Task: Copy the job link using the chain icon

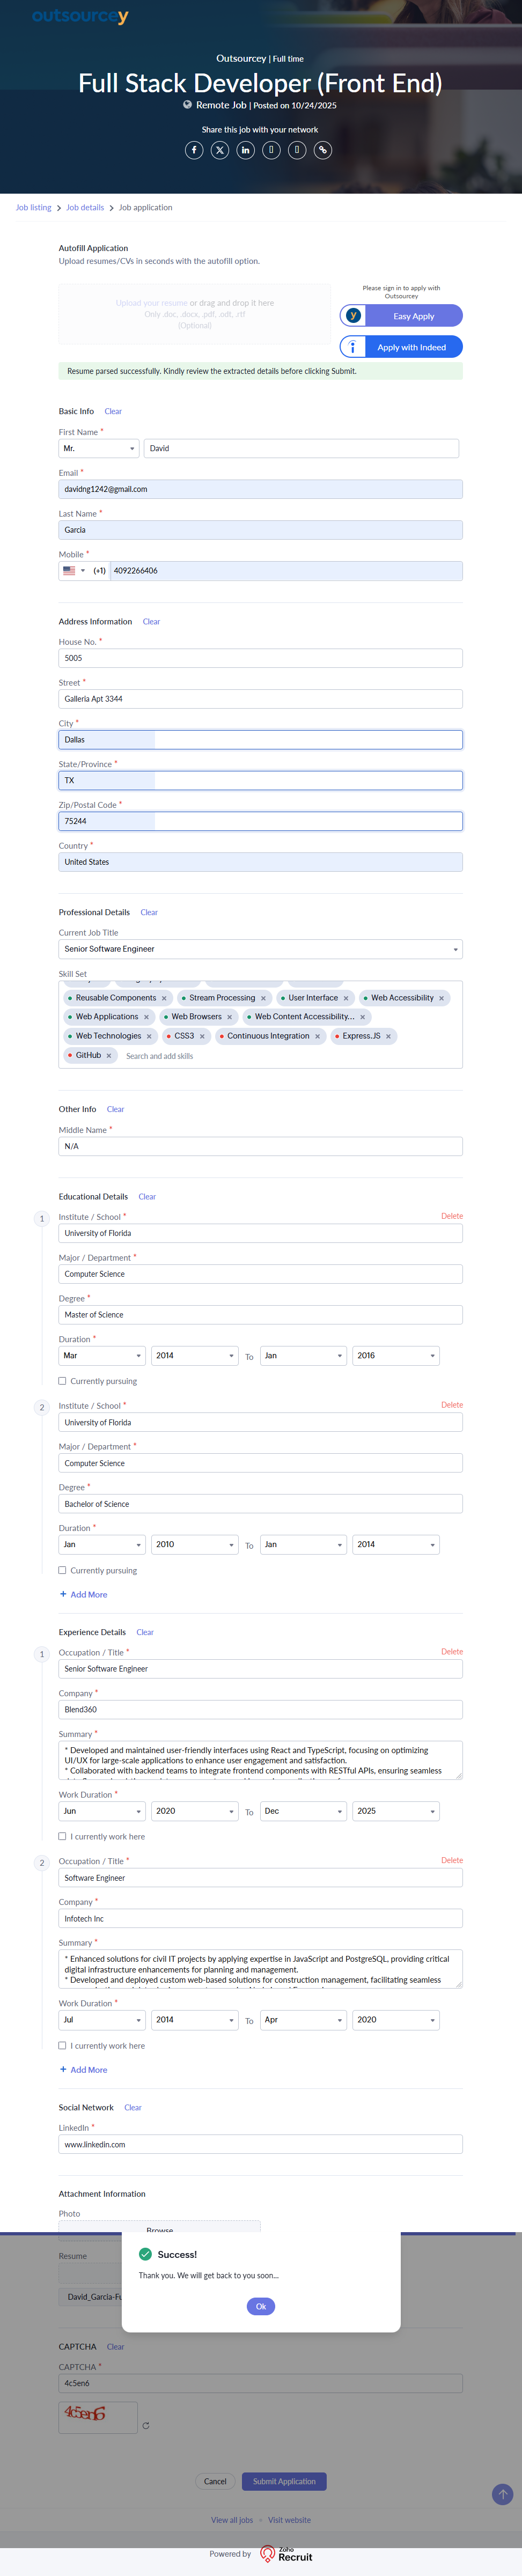Action: tap(323, 150)
